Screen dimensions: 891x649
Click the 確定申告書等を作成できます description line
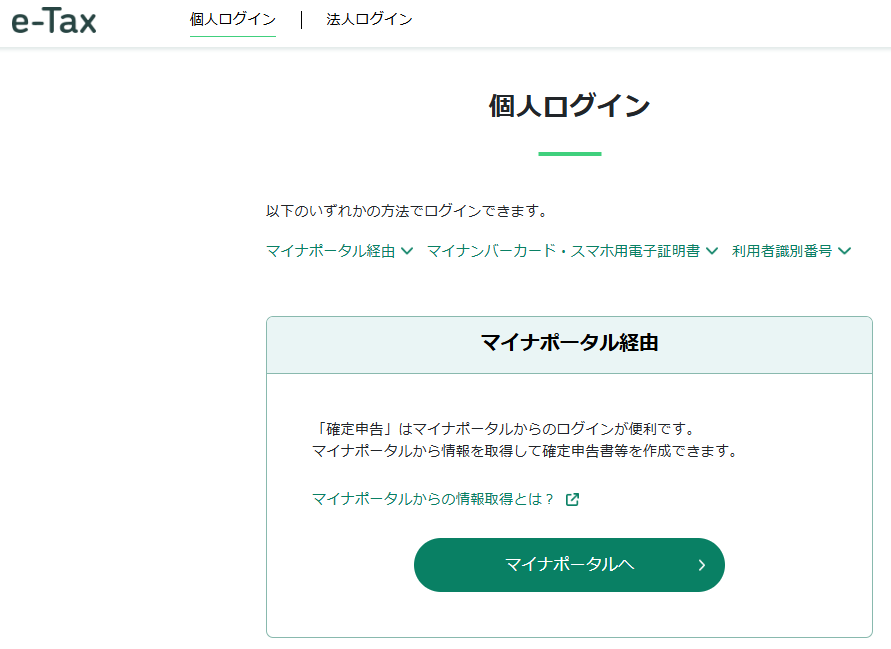525,451
